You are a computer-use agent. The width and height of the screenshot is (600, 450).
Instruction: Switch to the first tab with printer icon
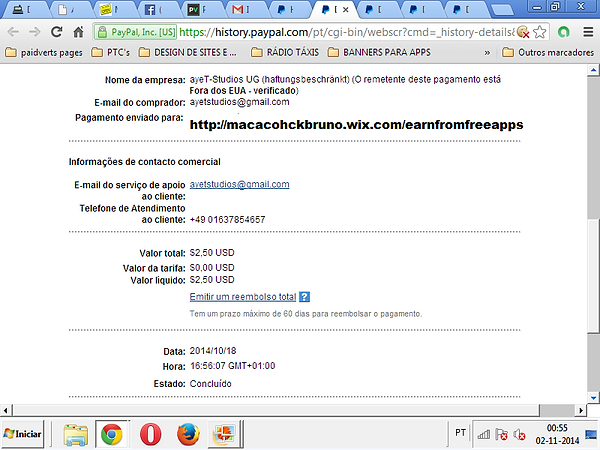coord(24,10)
